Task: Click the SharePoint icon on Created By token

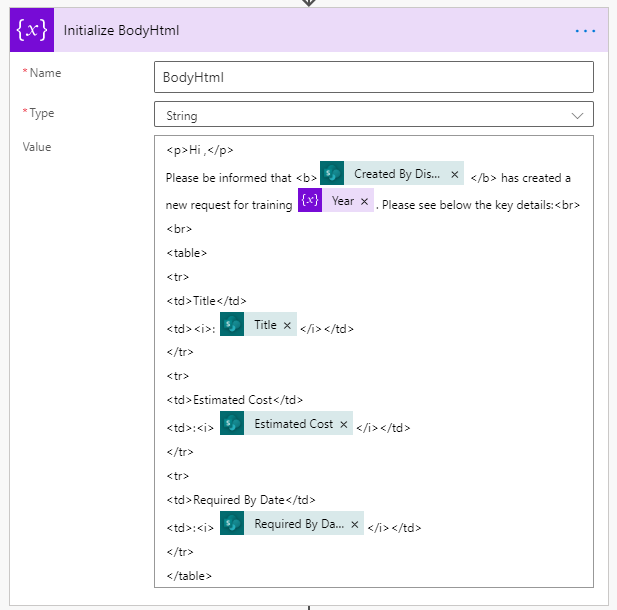Action: pos(332,174)
